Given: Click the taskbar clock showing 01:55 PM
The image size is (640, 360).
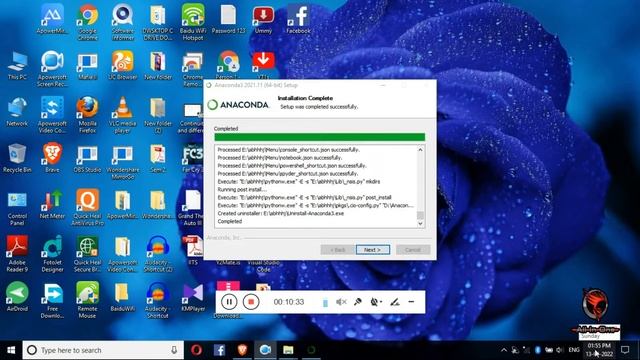Looking at the screenshot, I should click(599, 350).
